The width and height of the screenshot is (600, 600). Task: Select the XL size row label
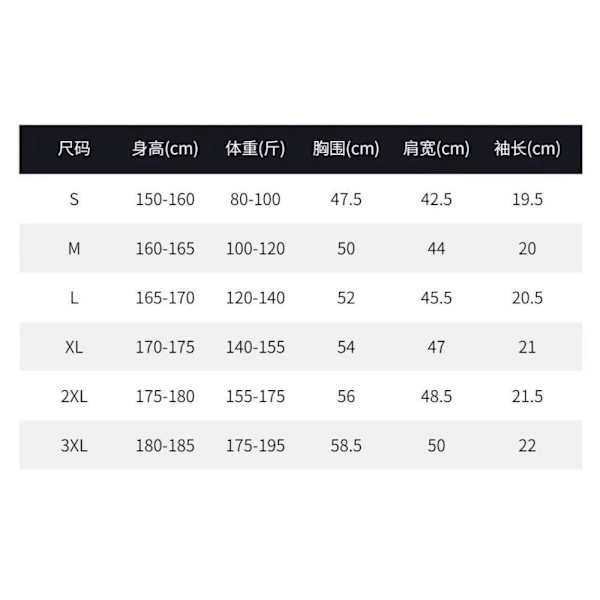point(74,347)
